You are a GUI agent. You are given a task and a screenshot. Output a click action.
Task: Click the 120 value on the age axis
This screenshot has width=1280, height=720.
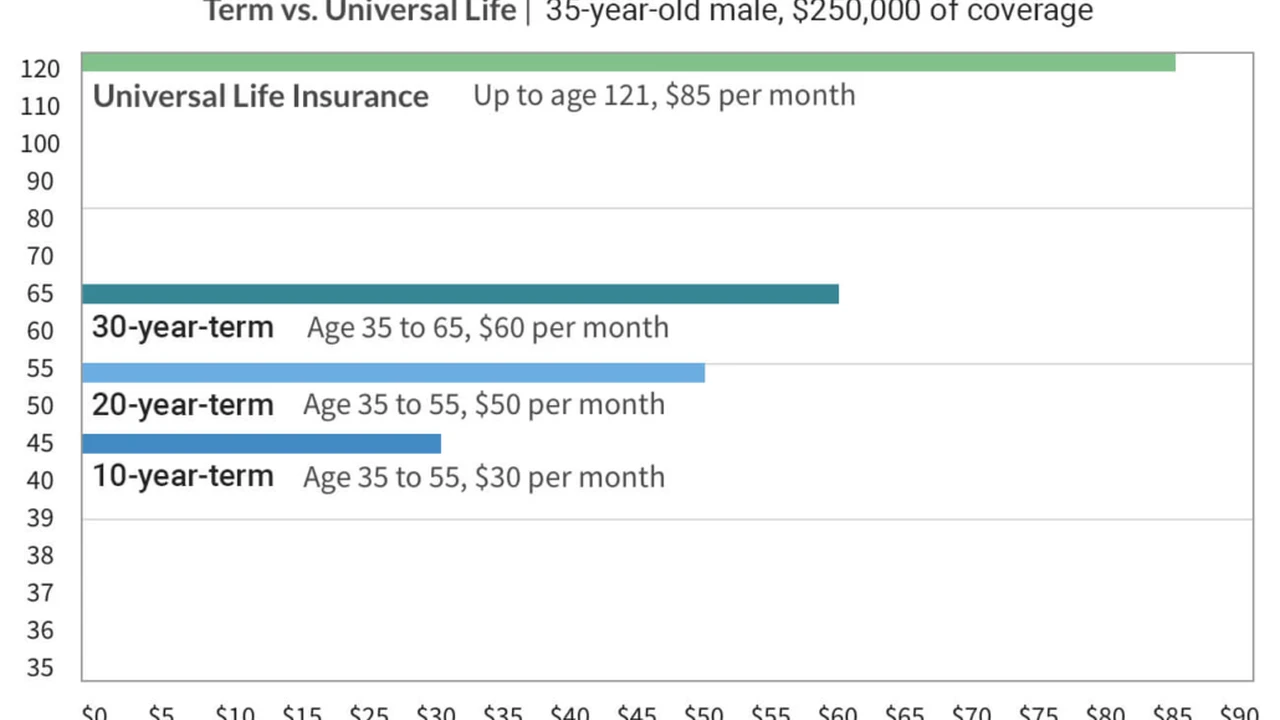point(40,69)
